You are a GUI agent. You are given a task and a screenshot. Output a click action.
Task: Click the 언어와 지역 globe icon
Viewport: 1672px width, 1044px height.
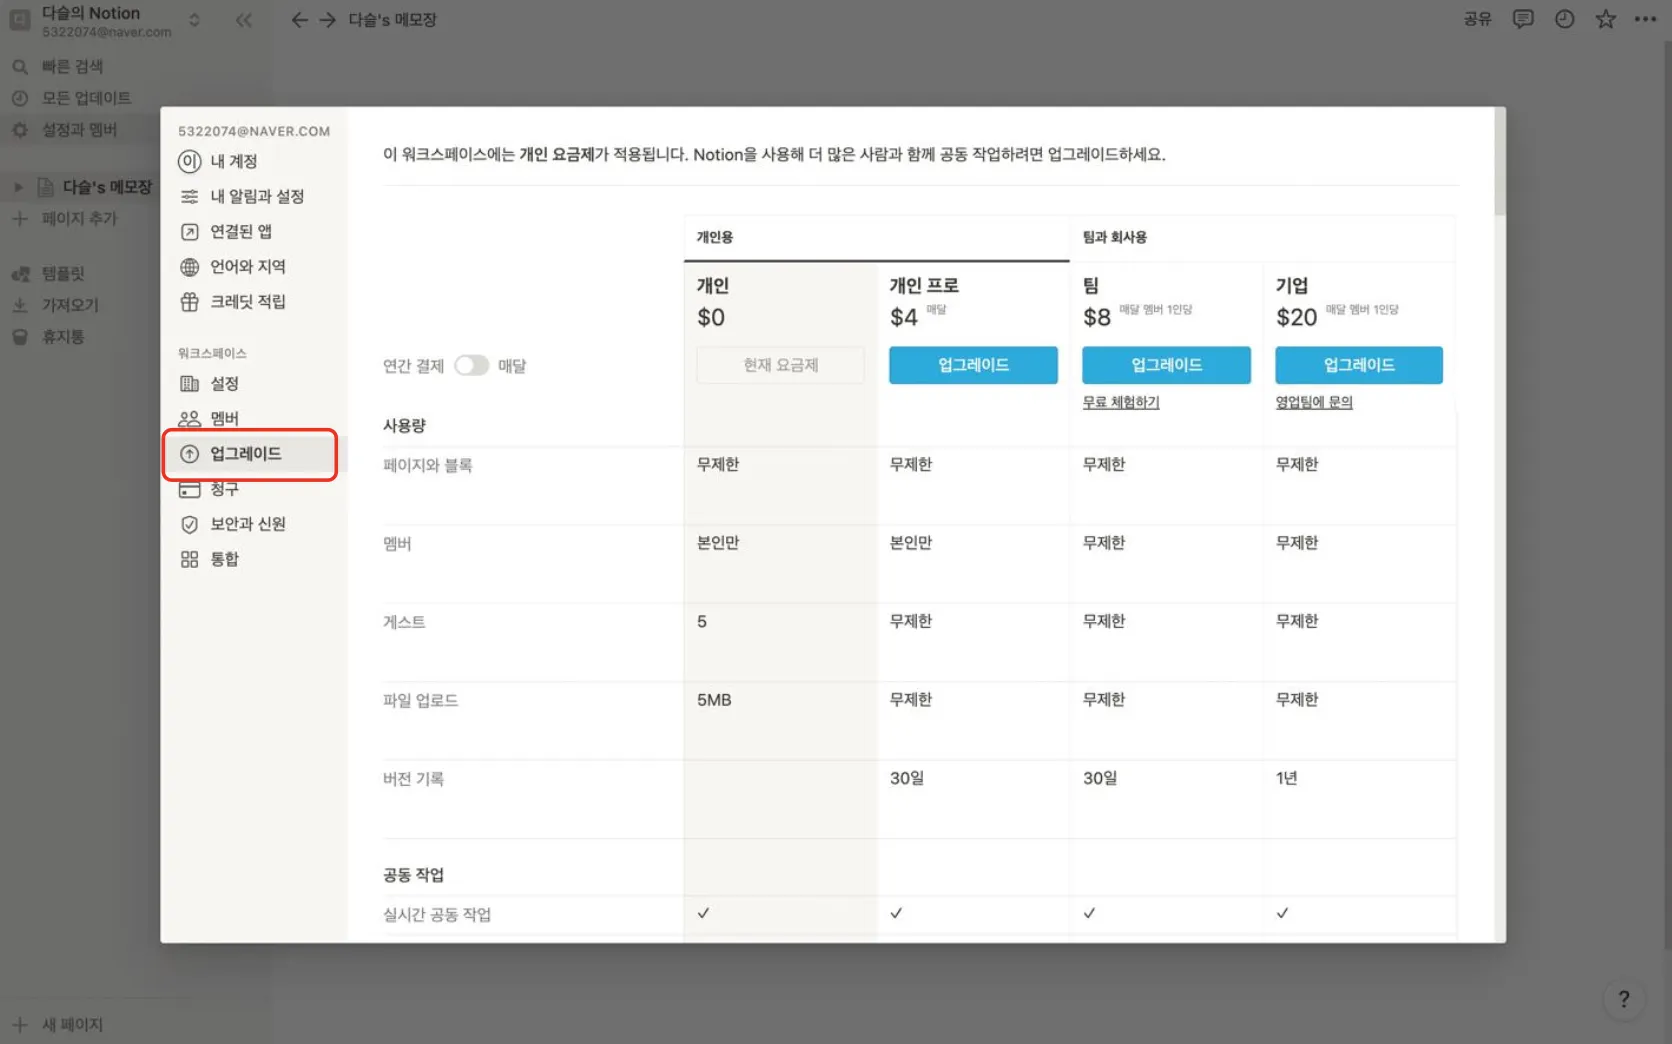(189, 267)
